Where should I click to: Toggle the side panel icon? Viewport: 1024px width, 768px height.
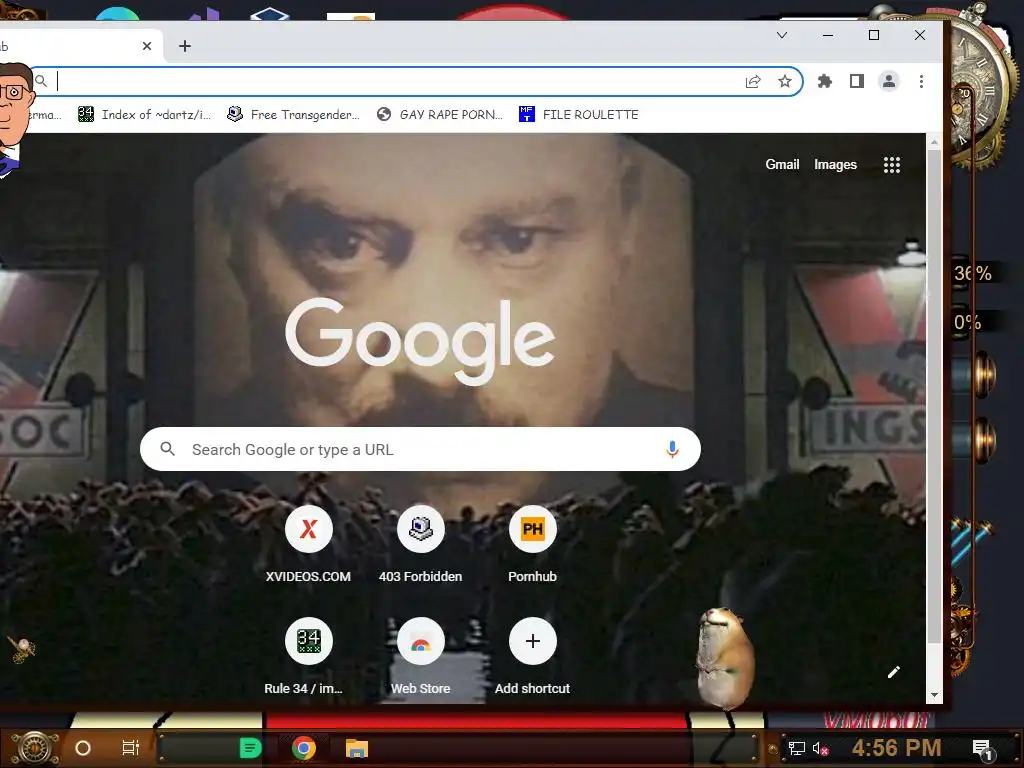click(x=857, y=81)
